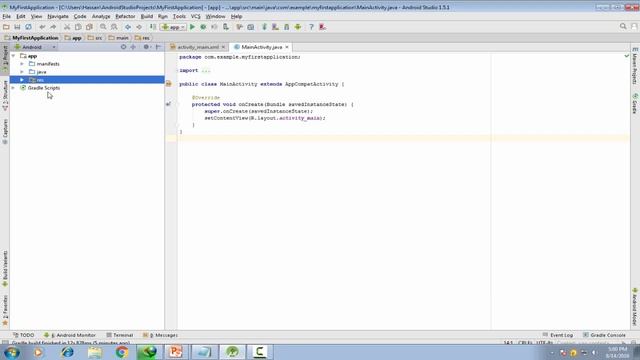Expand the res folder arrow
Screen dimensions: 640x360
click(22, 80)
